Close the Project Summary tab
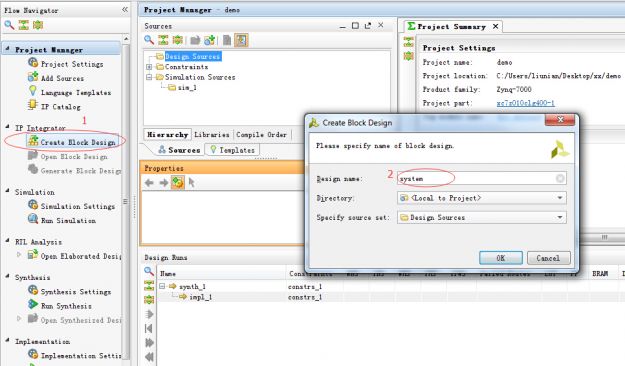Image resolution: width=625 pixels, height=366 pixels. click(495, 26)
